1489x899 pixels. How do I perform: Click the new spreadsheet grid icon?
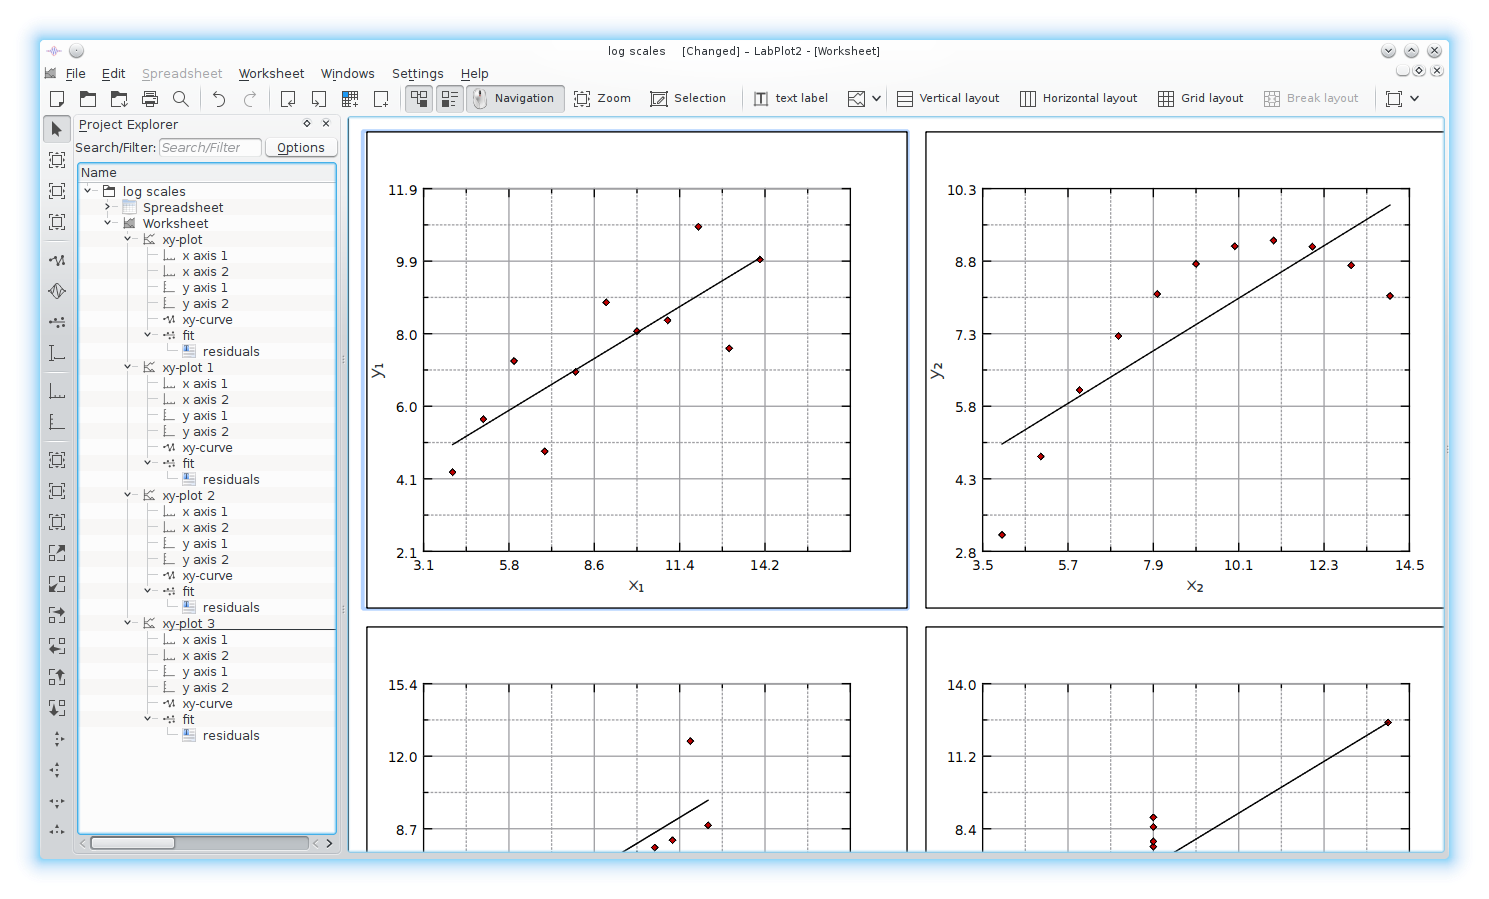tap(350, 98)
